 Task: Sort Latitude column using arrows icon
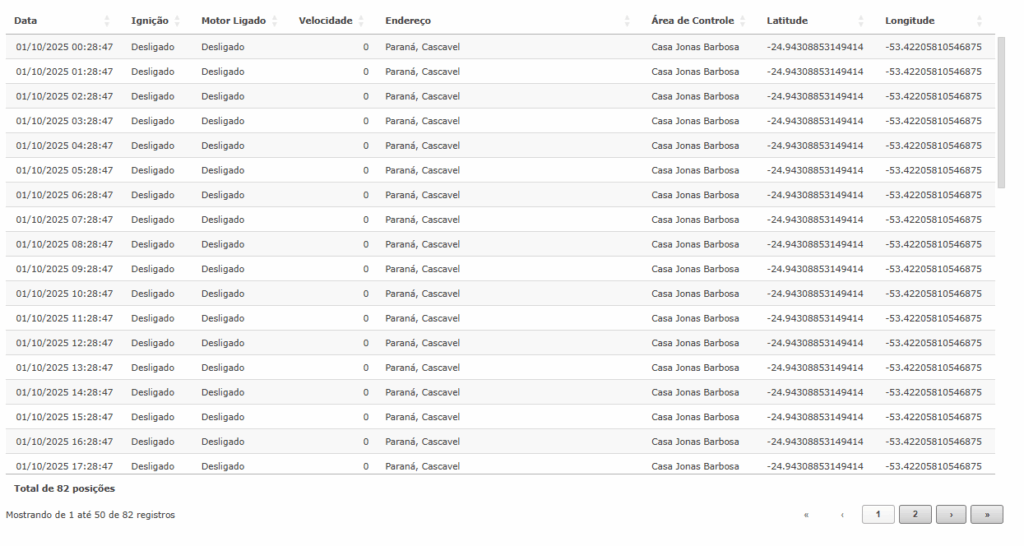[x=861, y=21]
